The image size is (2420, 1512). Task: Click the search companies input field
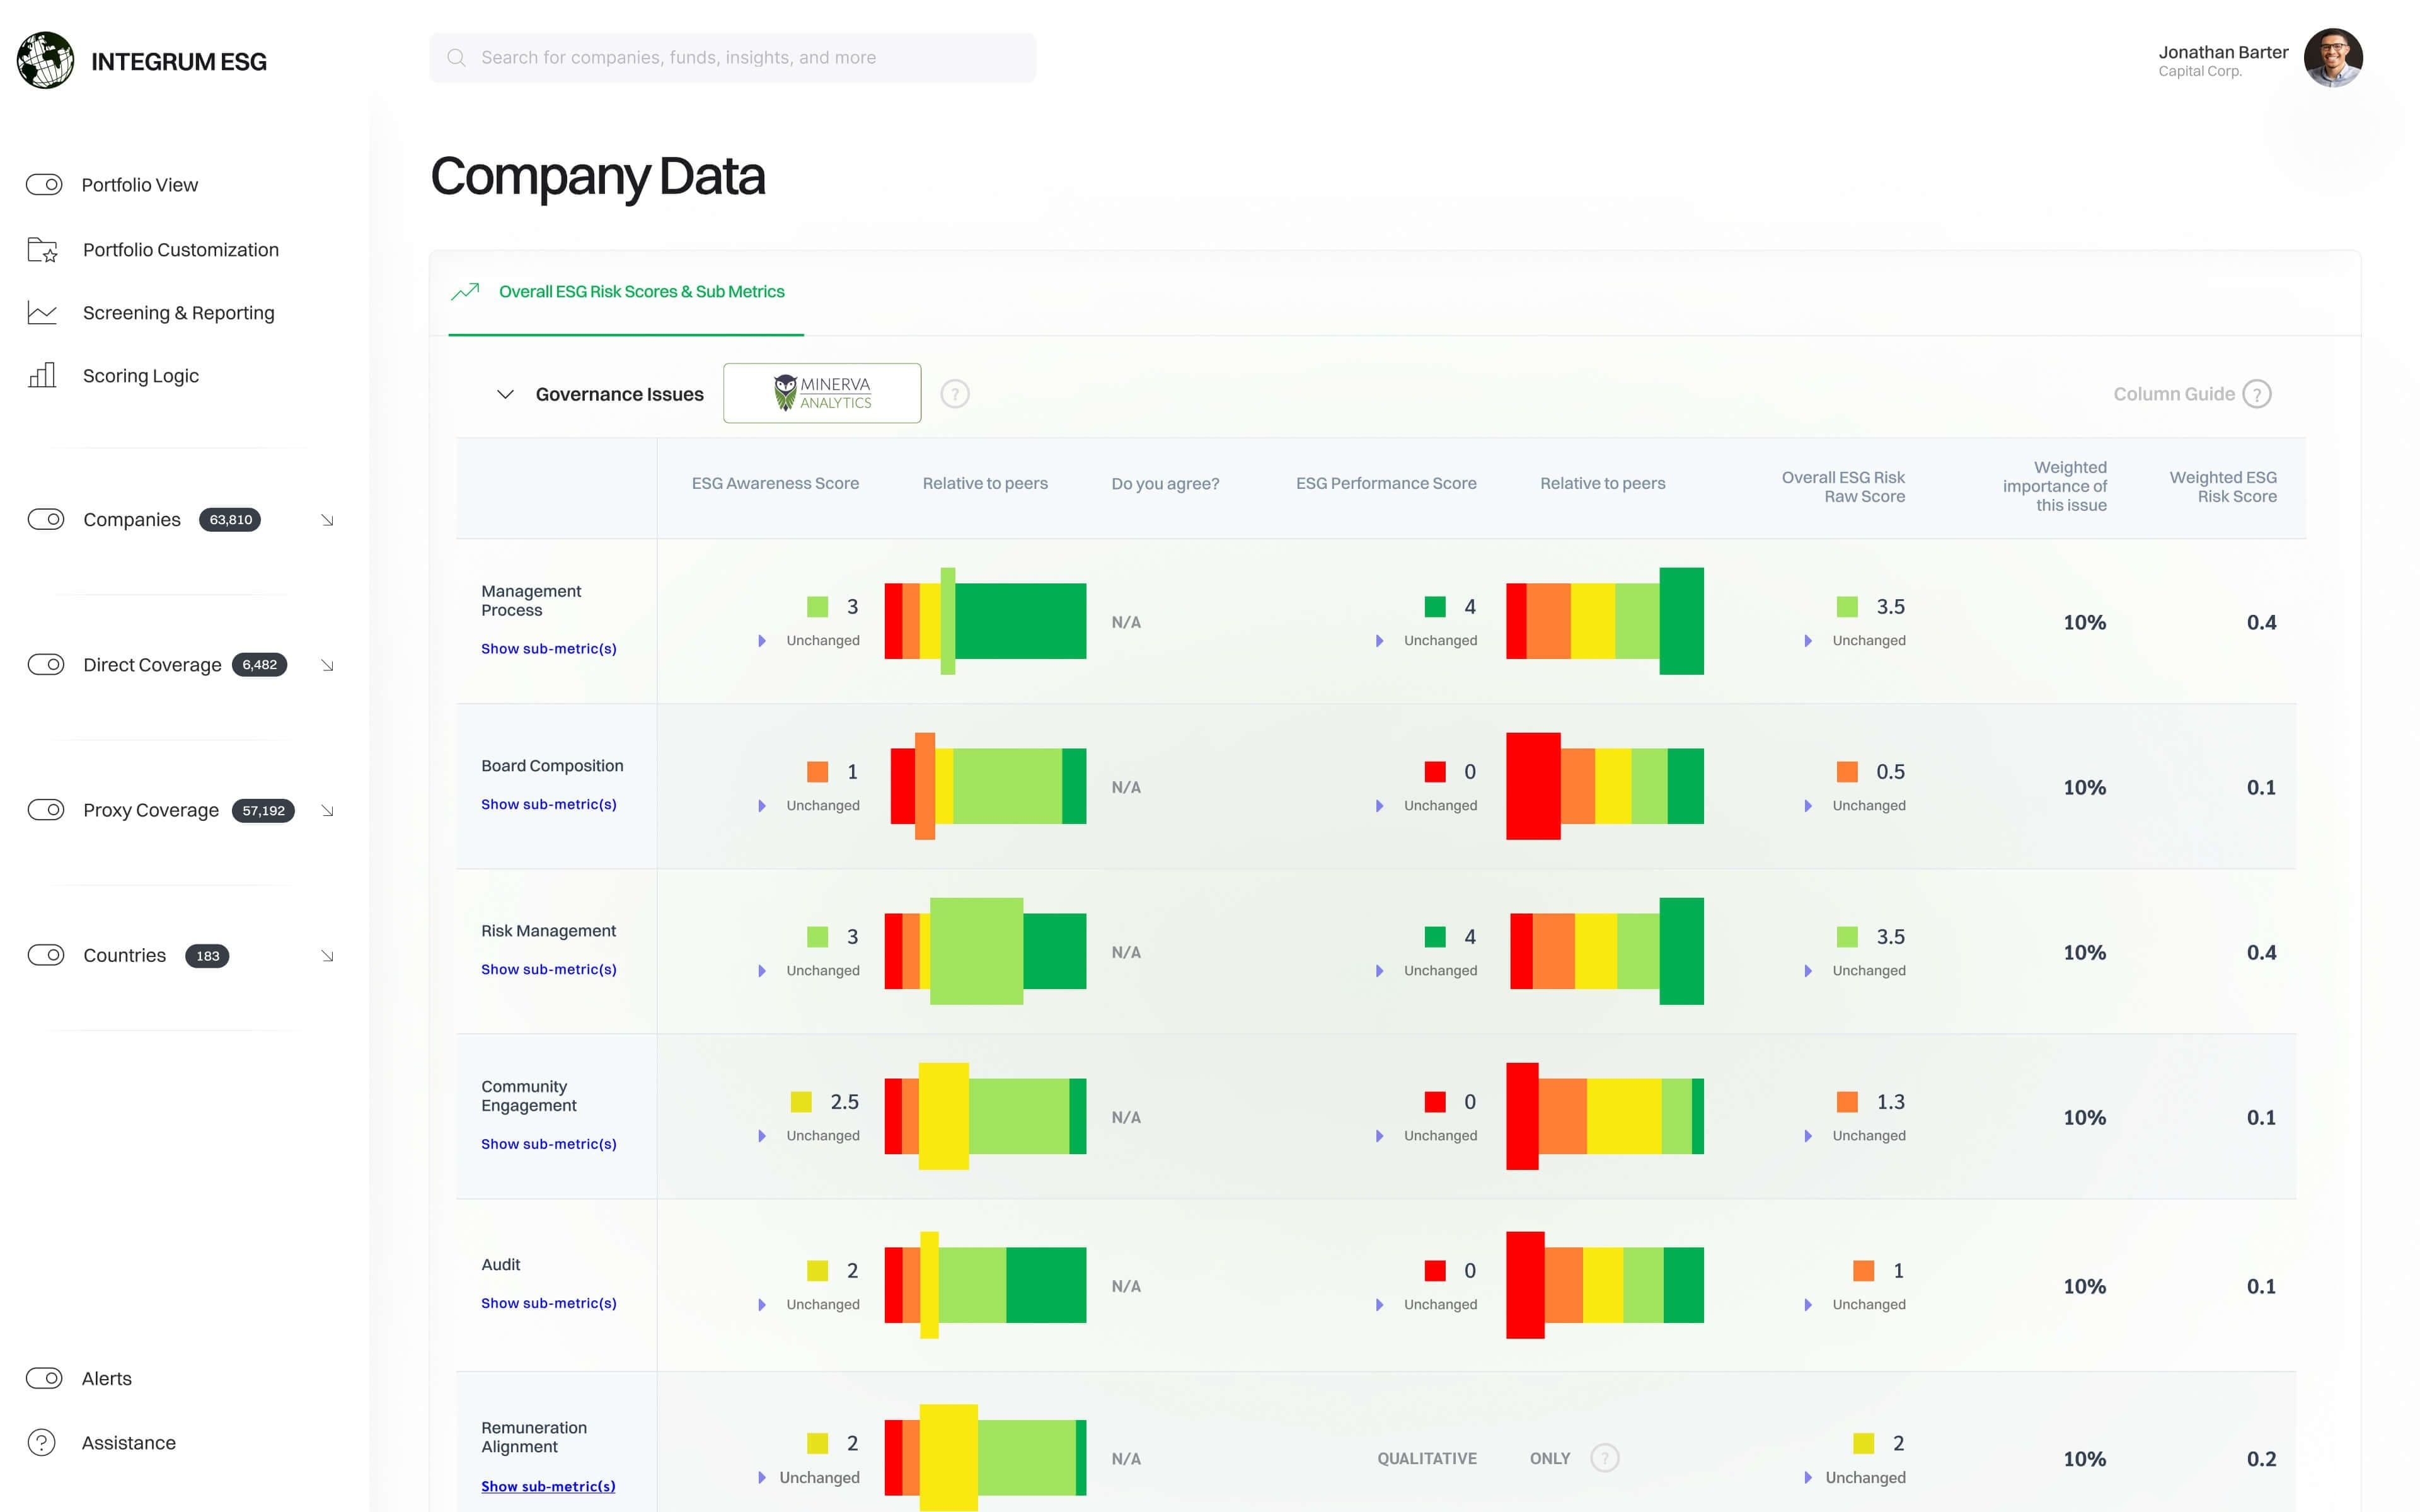[733, 57]
